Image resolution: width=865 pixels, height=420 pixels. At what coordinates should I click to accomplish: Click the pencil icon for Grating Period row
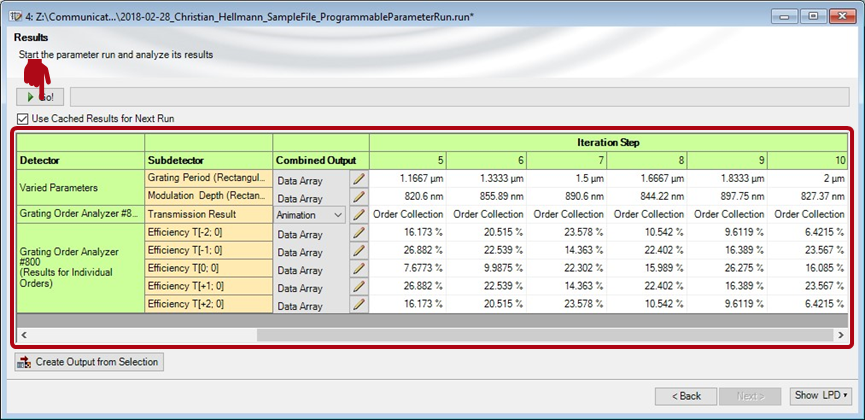point(359,179)
